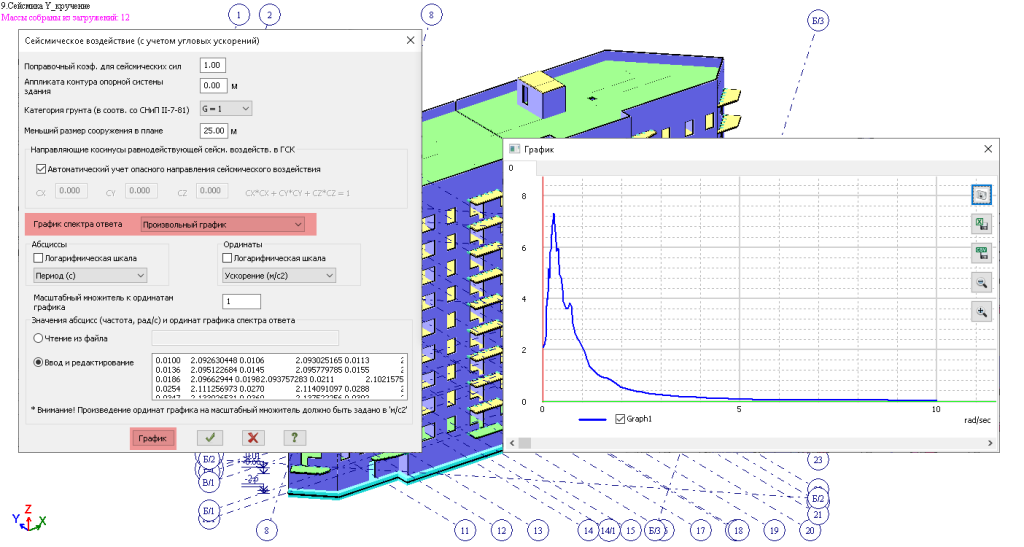Toggle Graph1 legend checkbox
The width and height of the screenshot is (1024, 547).
tap(621, 419)
